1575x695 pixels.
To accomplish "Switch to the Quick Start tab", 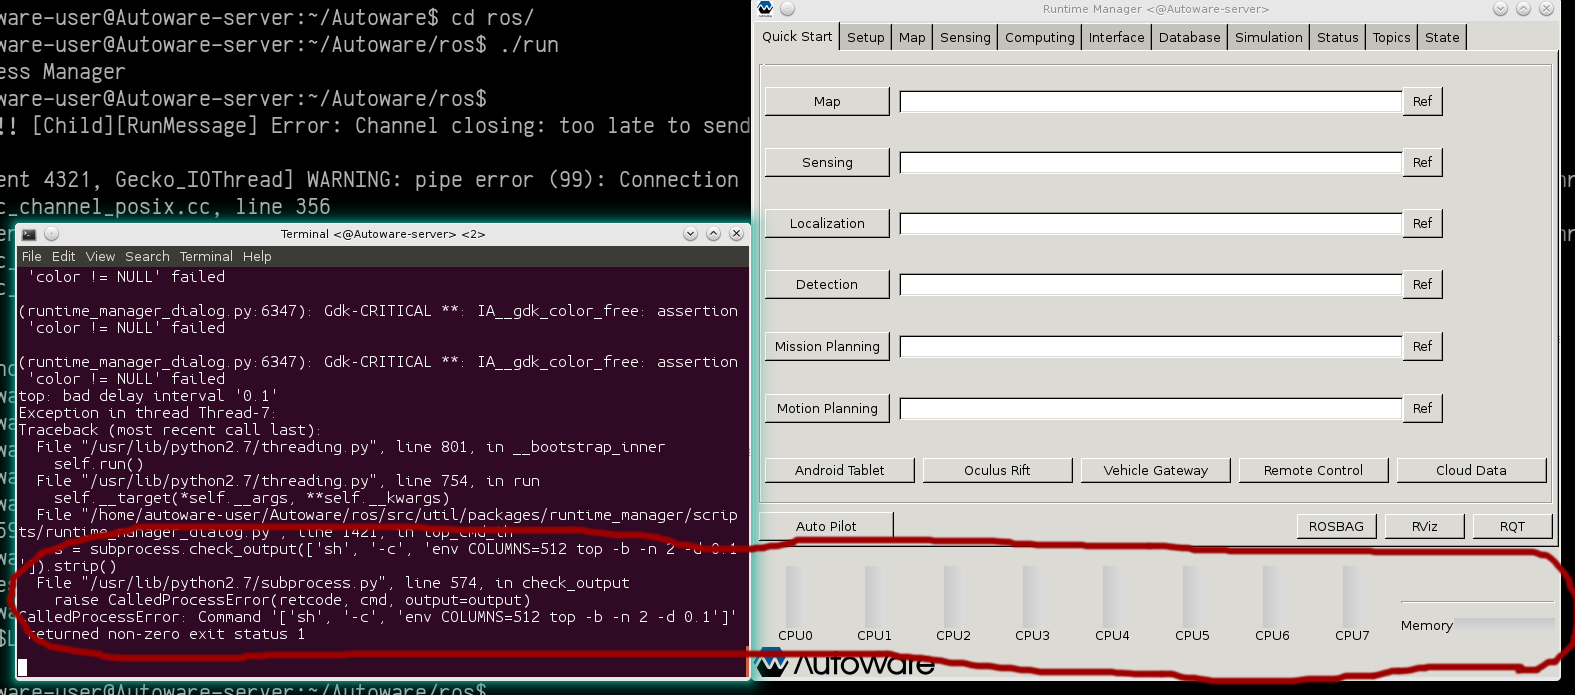I will tap(797, 37).
